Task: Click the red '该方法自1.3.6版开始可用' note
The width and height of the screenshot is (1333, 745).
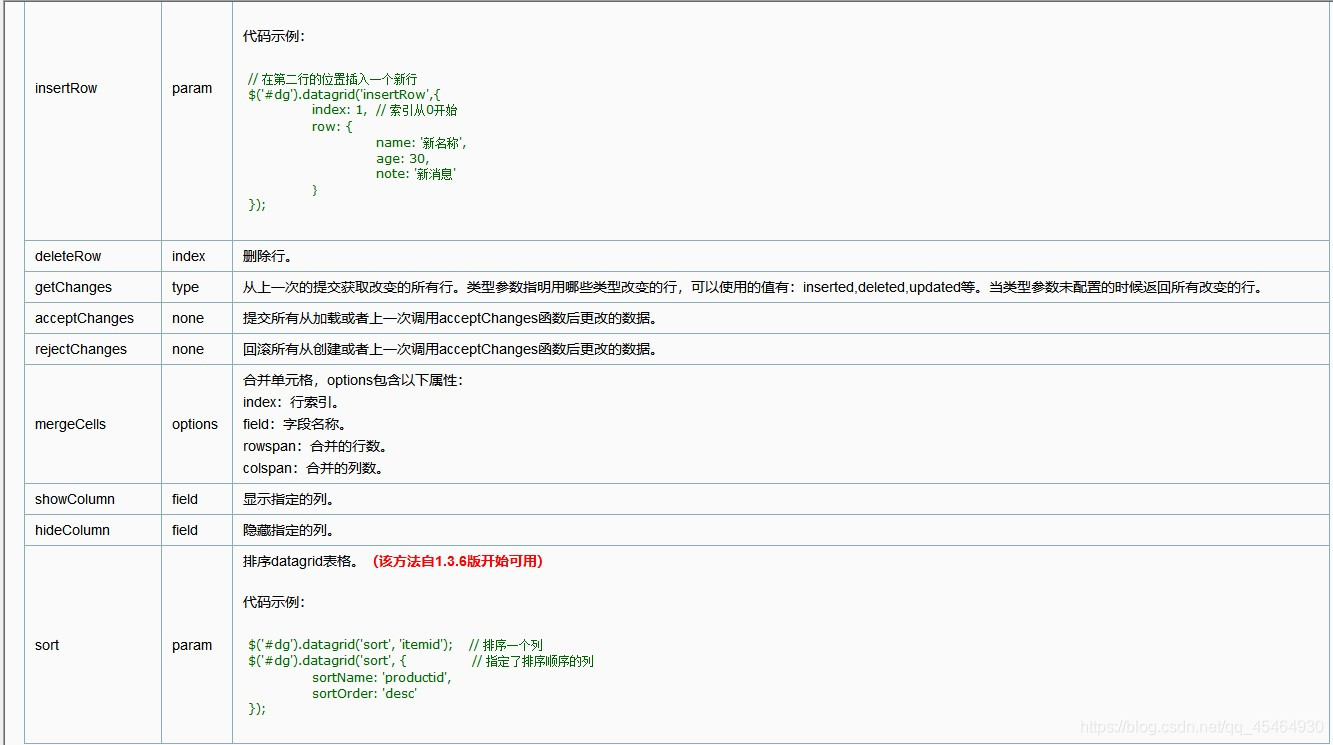Action: [457, 561]
